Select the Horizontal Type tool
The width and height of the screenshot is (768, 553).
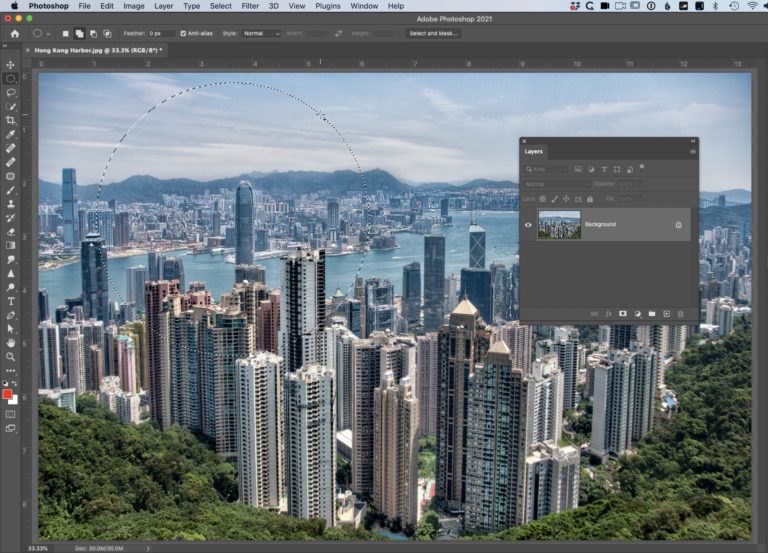[10, 301]
